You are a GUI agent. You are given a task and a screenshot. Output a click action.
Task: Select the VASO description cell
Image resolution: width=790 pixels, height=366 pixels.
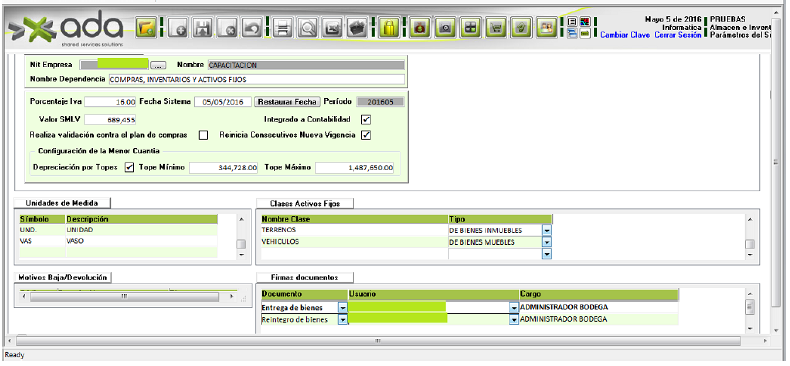[142, 241]
